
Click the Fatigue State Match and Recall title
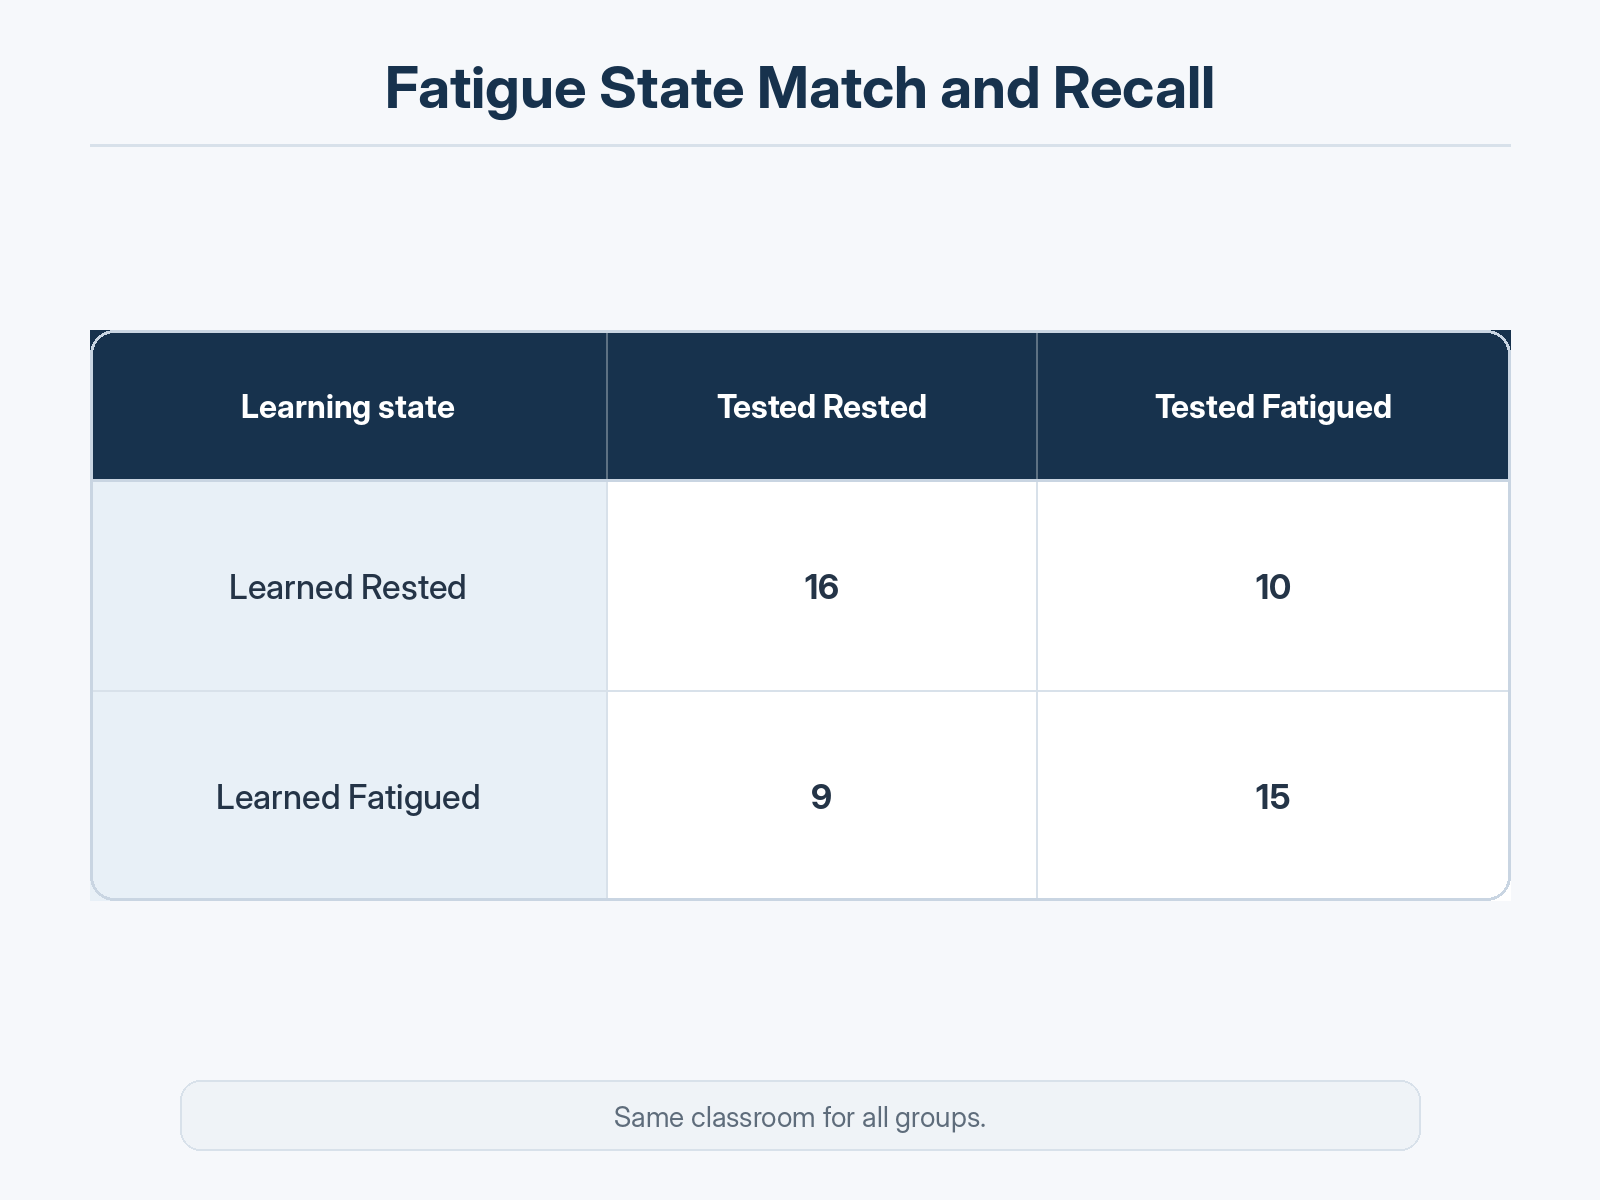[x=799, y=88]
